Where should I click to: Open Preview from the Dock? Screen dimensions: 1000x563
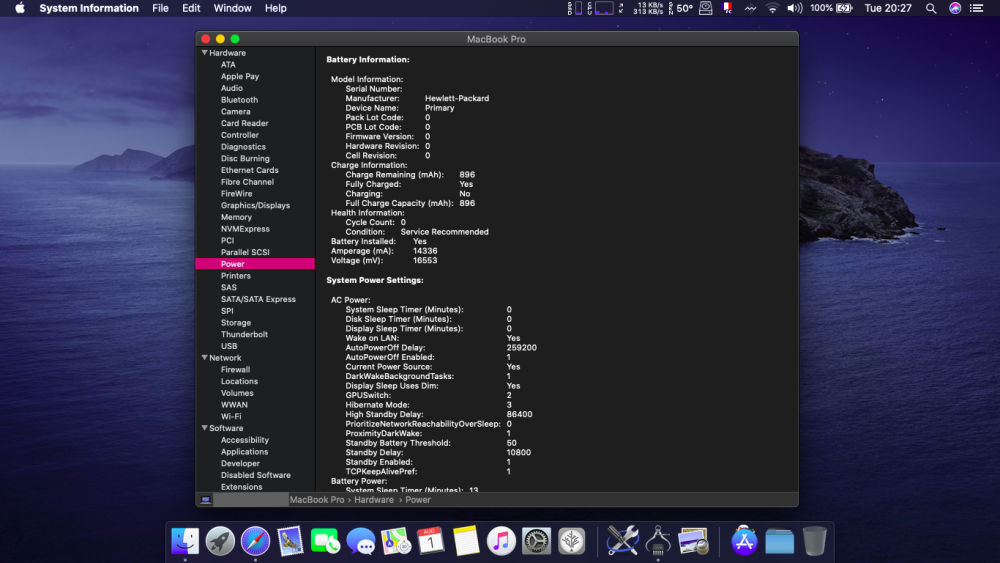pos(693,541)
